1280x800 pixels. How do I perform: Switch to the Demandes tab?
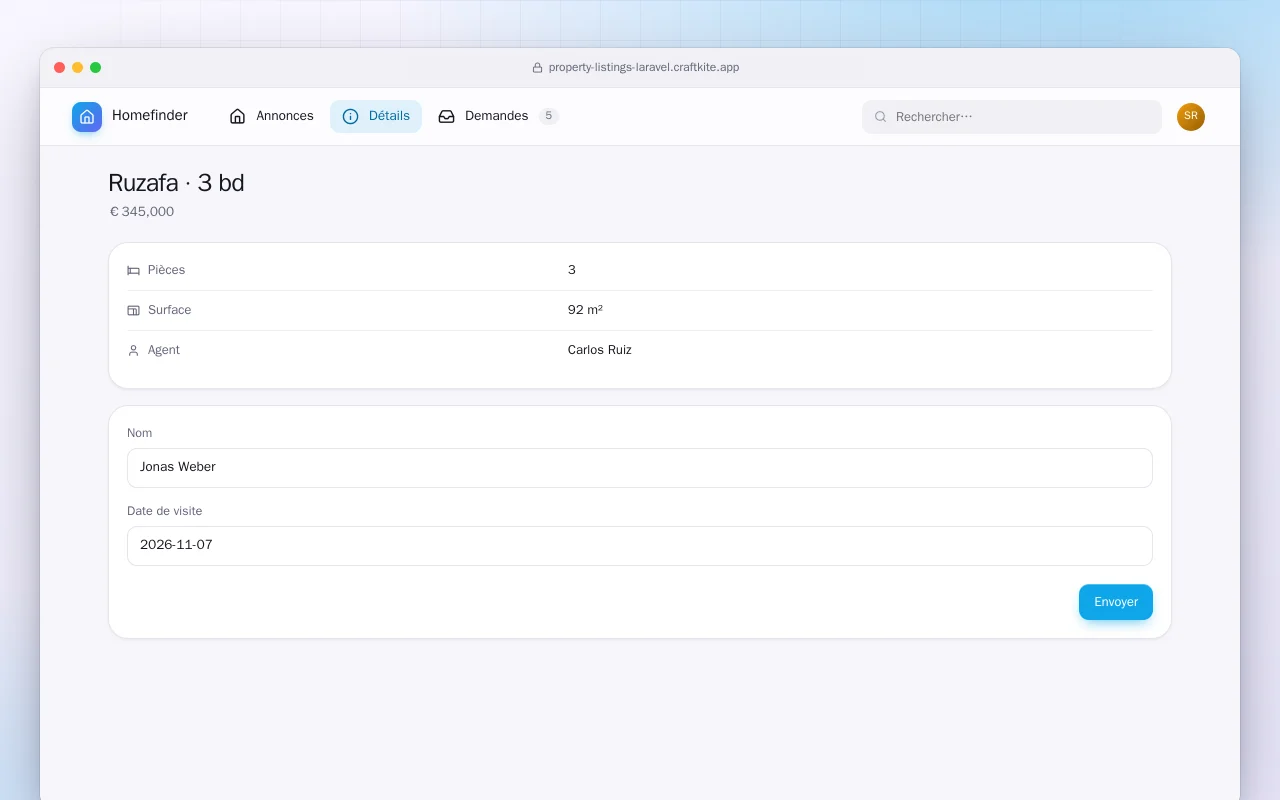tap(497, 116)
